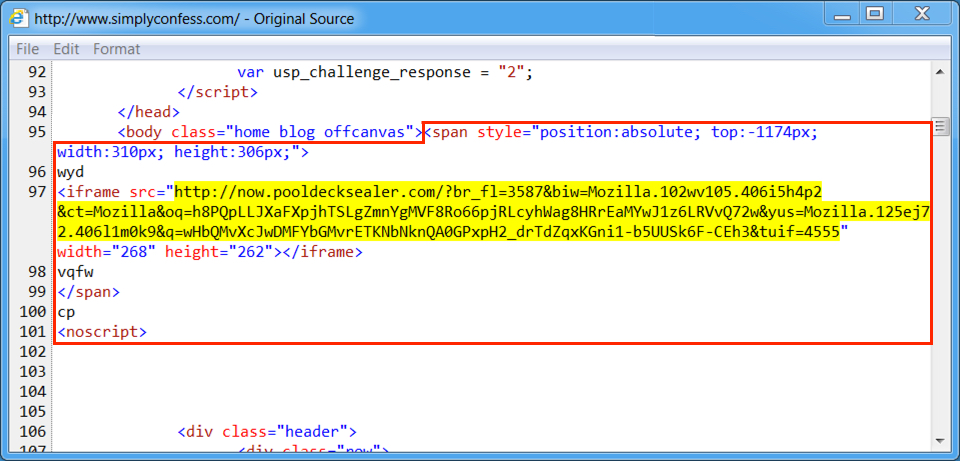960x461 pixels.
Task: Click the '<iframe src=' tag text
Action: pos(116,192)
